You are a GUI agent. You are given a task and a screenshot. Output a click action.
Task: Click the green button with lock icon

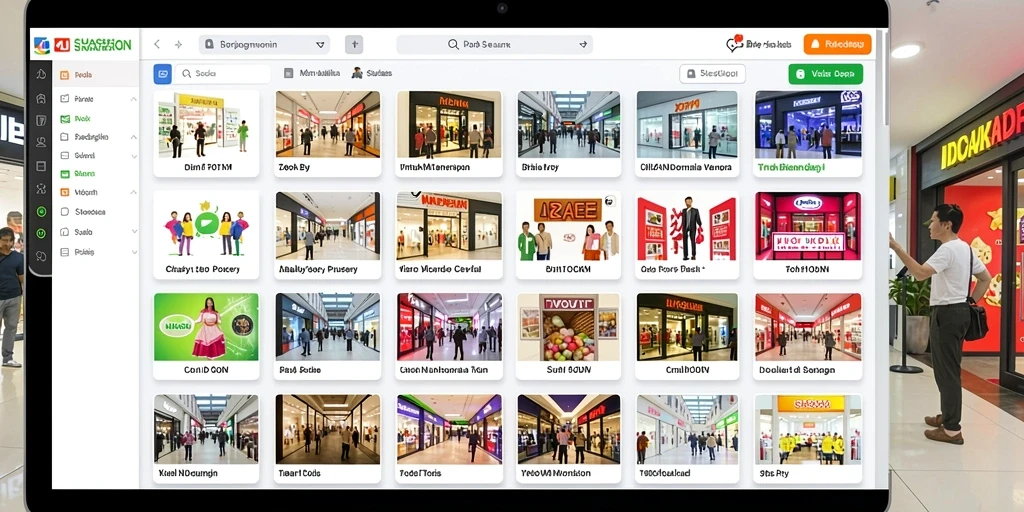(x=825, y=74)
